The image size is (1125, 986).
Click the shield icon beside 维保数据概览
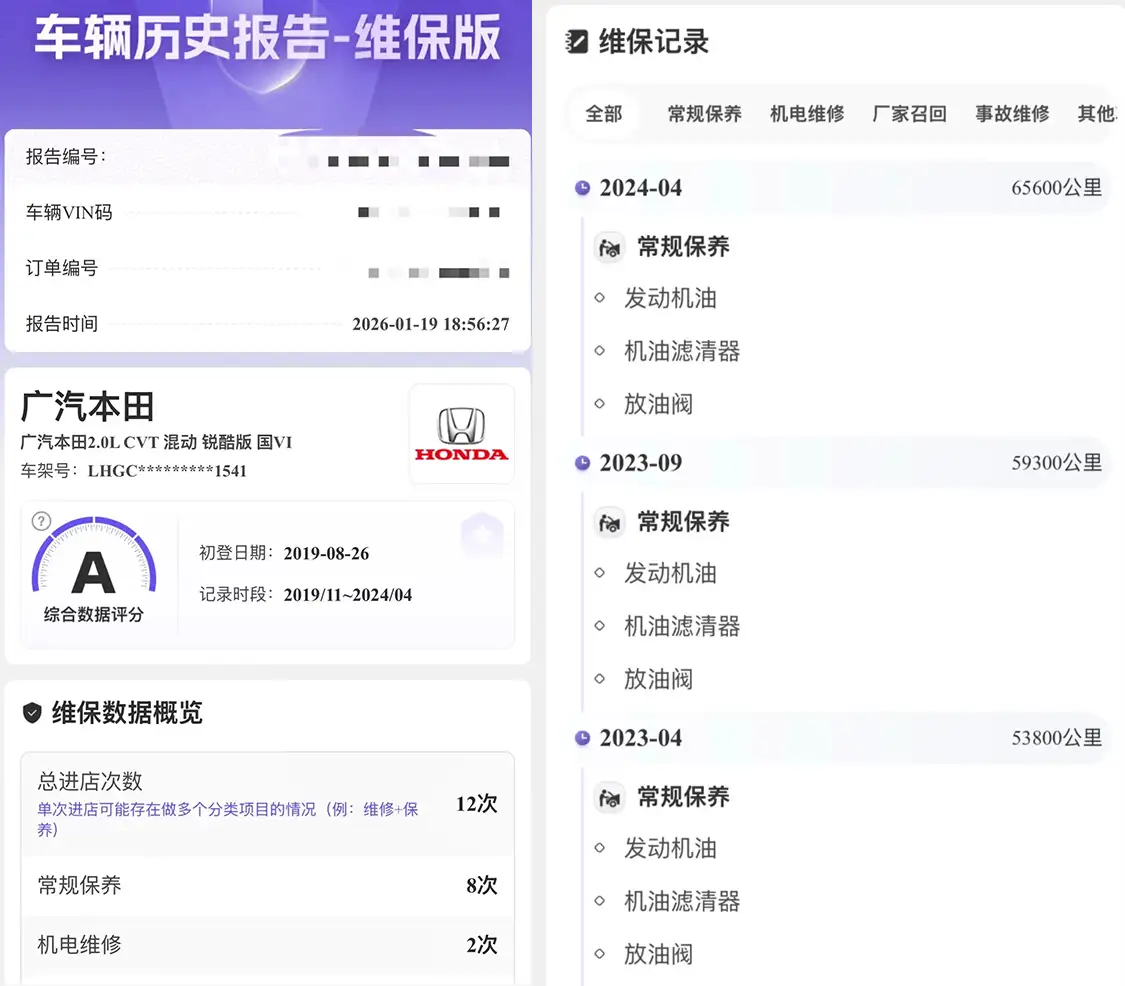pos(32,713)
